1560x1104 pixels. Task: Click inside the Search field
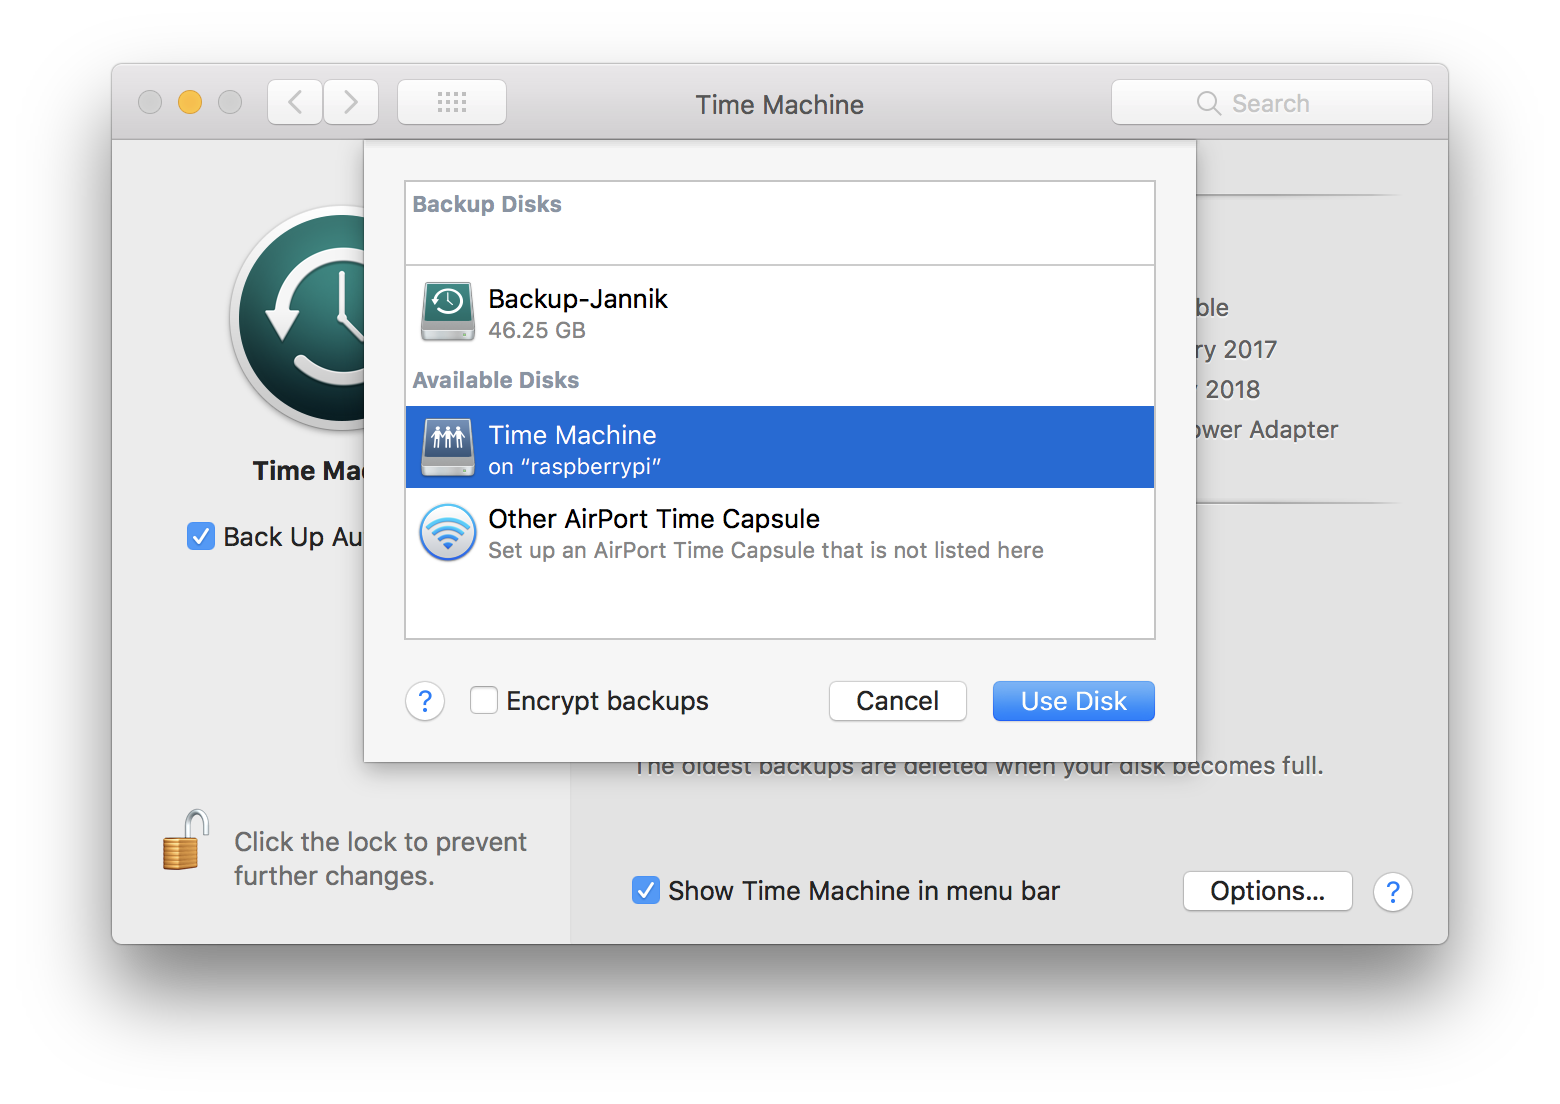[x=1272, y=102]
